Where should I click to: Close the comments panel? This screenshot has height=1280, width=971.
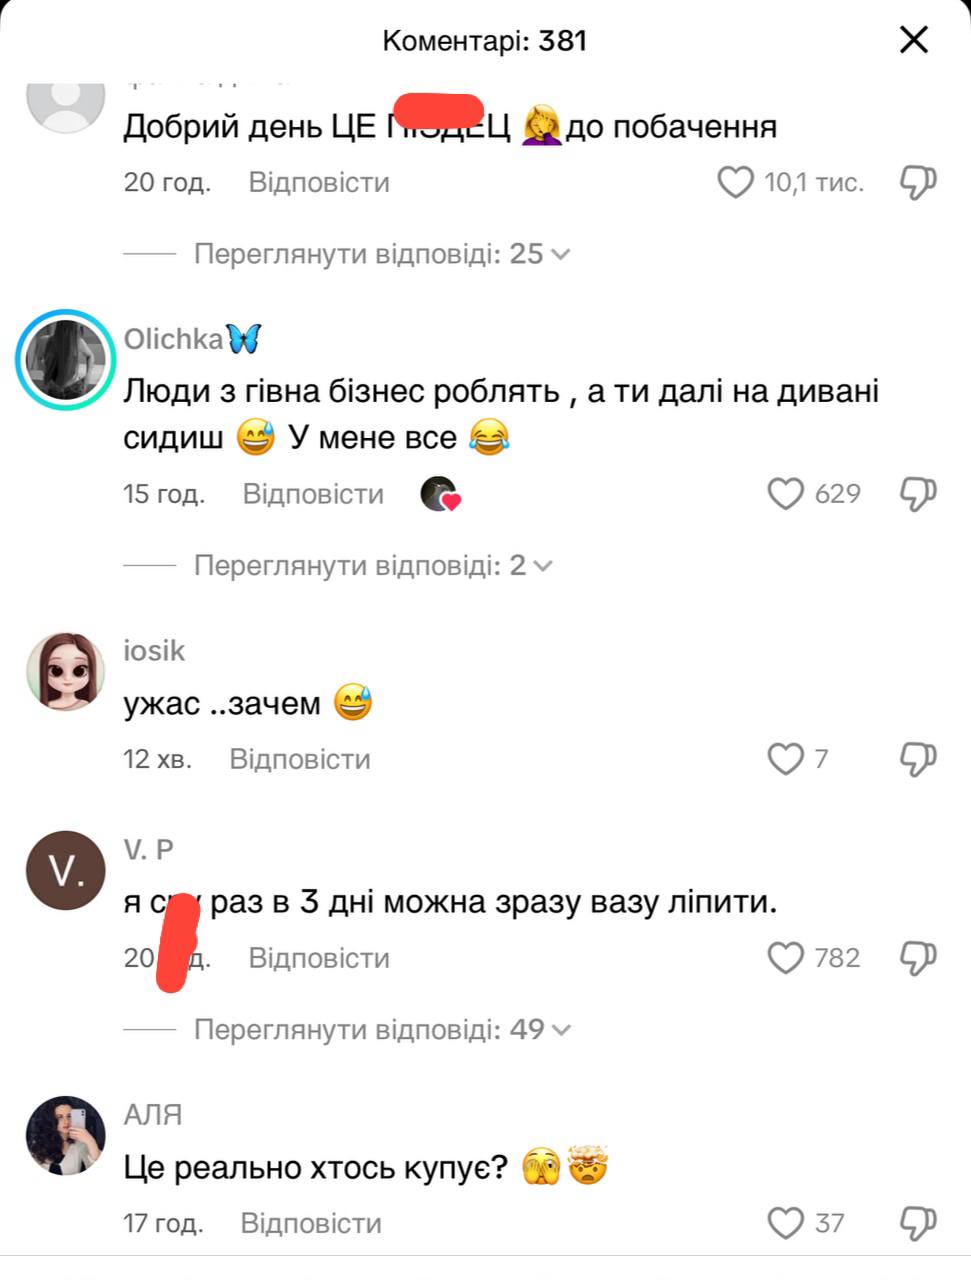tap(914, 40)
